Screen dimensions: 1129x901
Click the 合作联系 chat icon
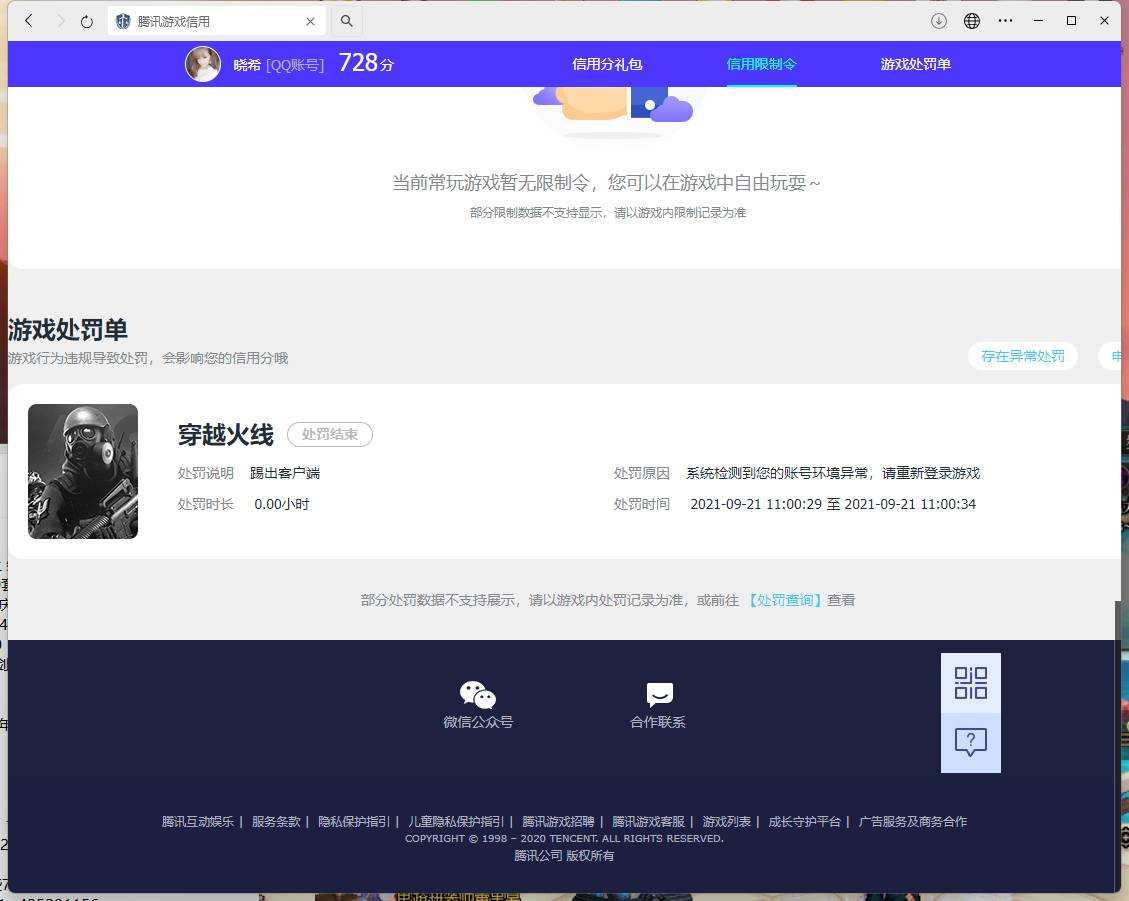tap(660, 695)
